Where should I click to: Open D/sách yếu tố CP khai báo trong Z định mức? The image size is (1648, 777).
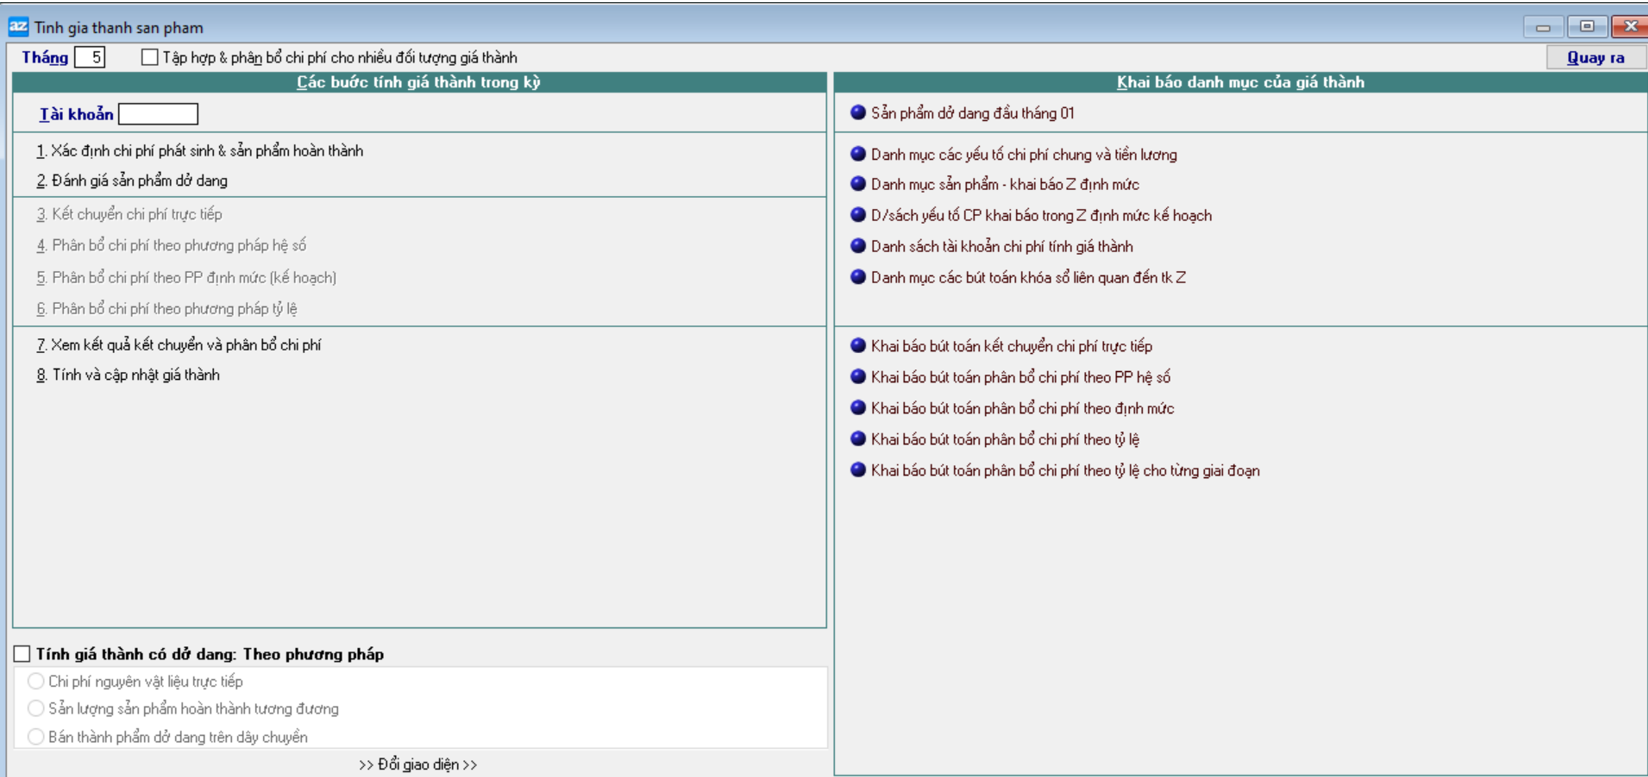[1040, 215]
